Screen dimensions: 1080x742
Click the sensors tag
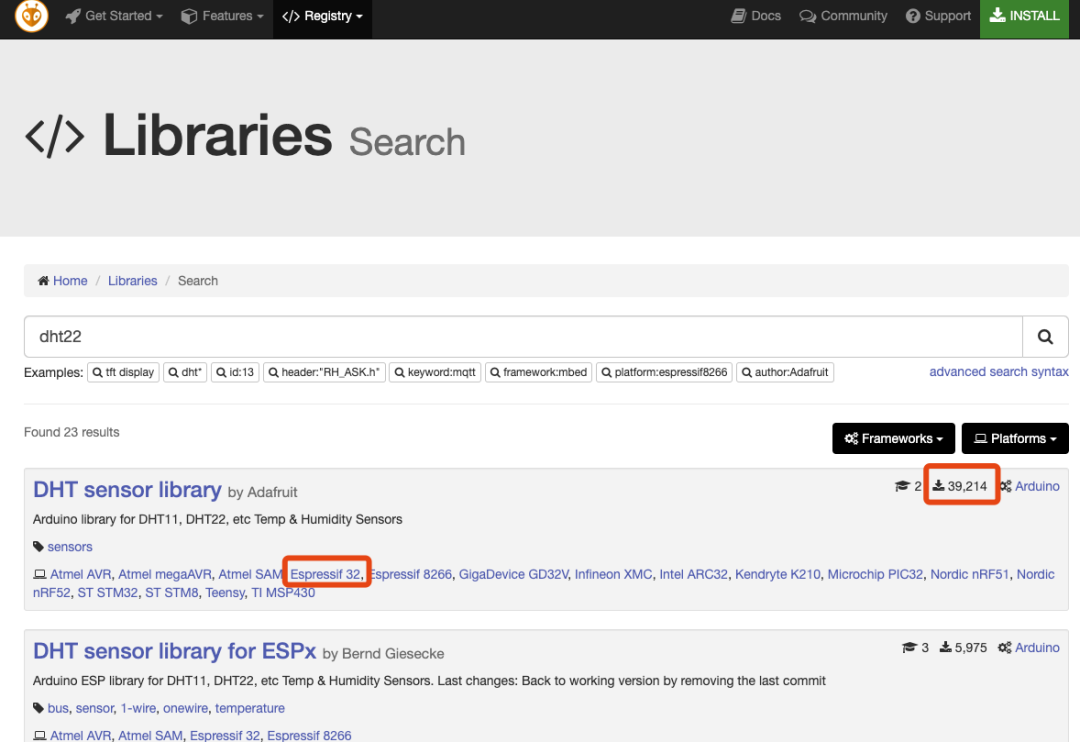point(70,547)
